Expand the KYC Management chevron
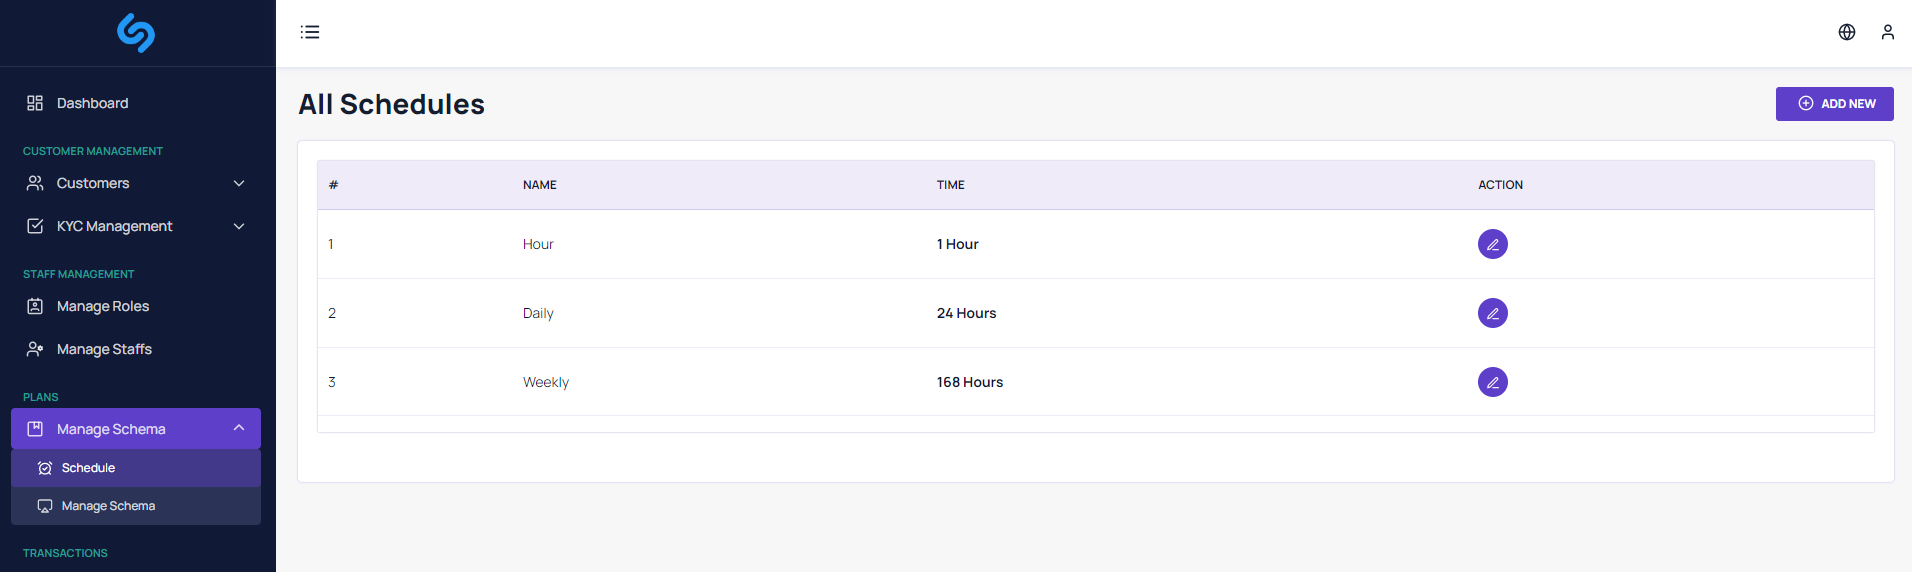 (x=239, y=226)
